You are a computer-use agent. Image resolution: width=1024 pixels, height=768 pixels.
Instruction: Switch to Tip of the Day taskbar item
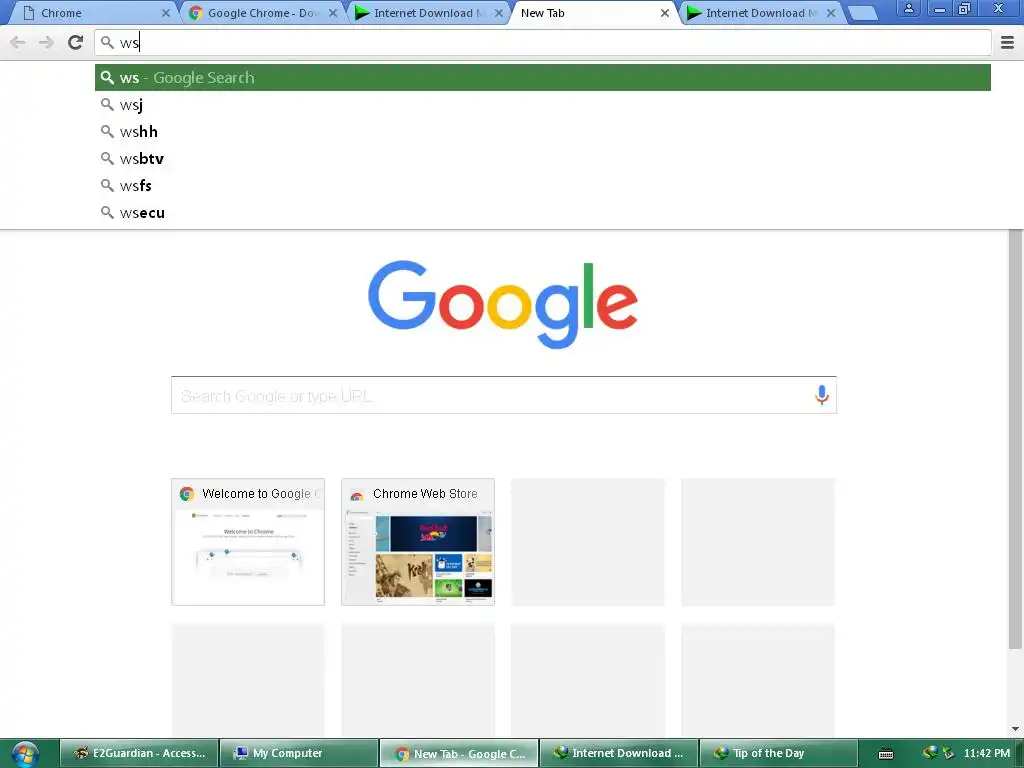pos(778,754)
